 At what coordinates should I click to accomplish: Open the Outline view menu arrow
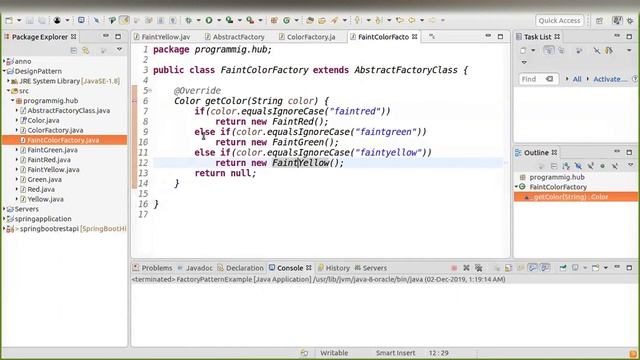630,165
